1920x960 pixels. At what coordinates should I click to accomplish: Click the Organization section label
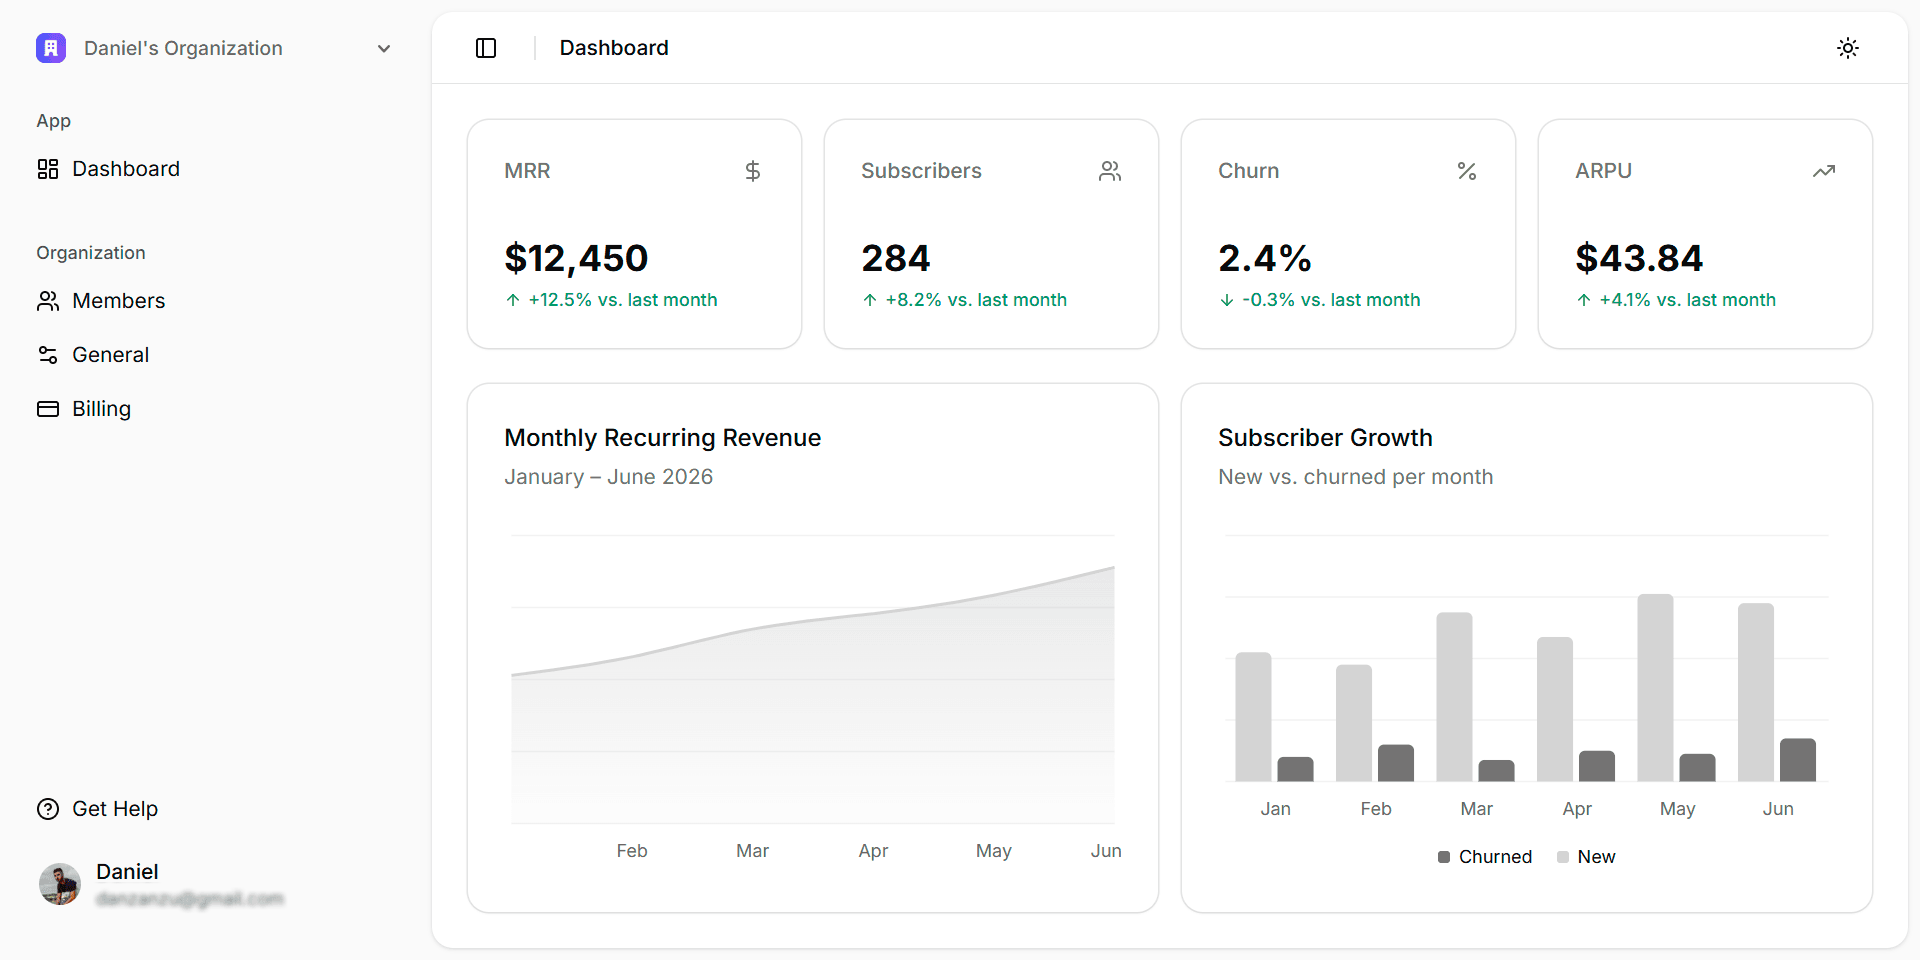pos(91,253)
